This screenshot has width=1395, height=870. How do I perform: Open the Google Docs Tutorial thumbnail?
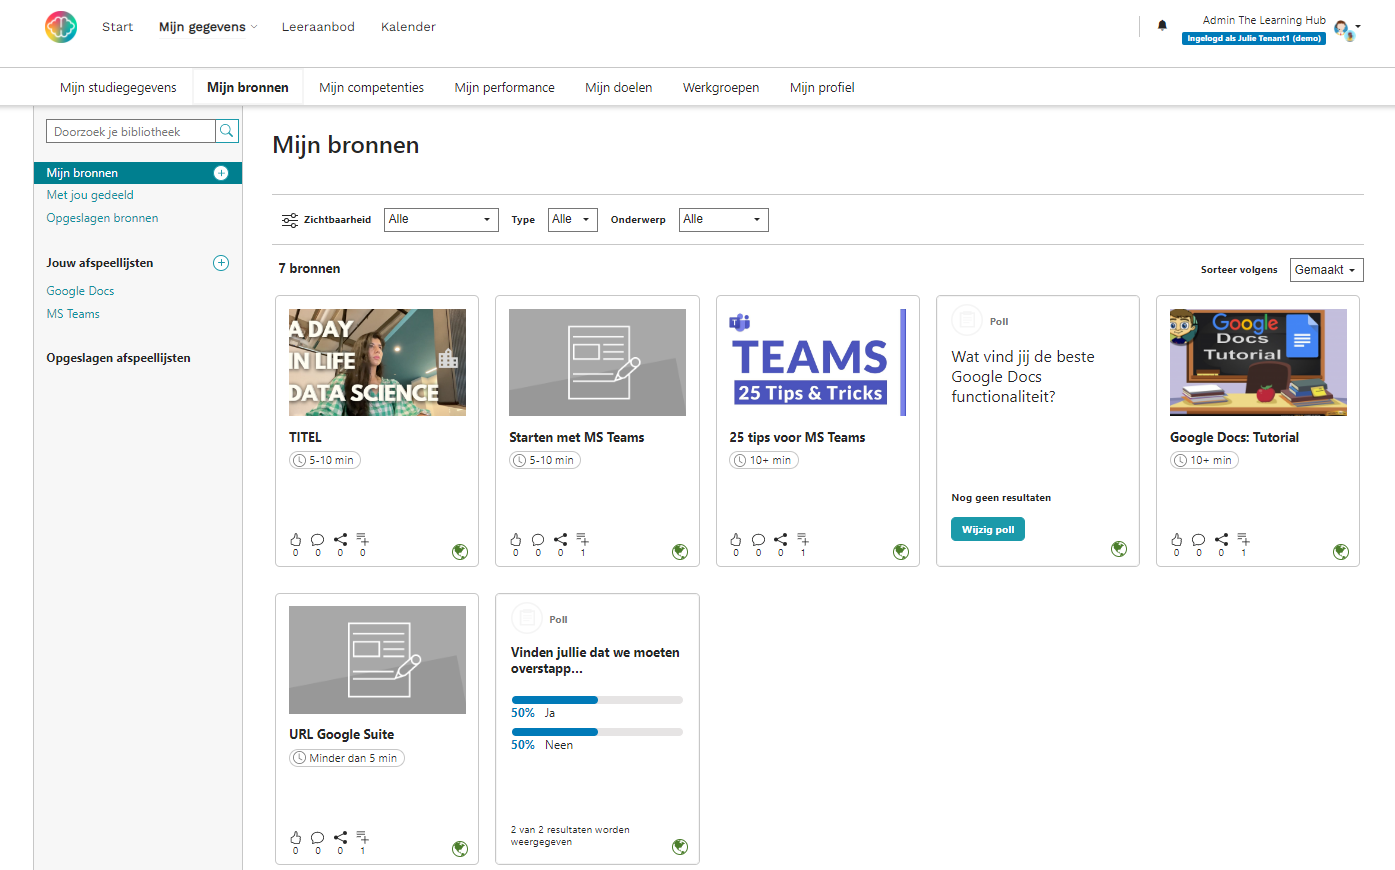coord(1258,362)
